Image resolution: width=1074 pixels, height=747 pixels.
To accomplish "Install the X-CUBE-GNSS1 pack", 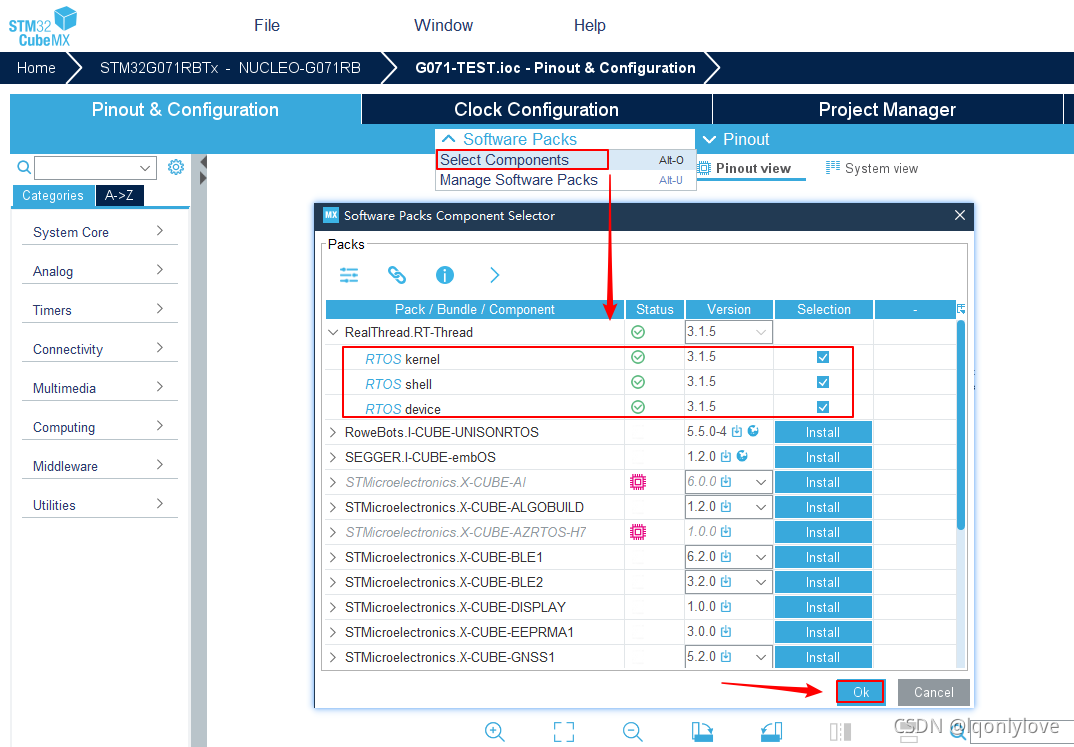I will 823,657.
